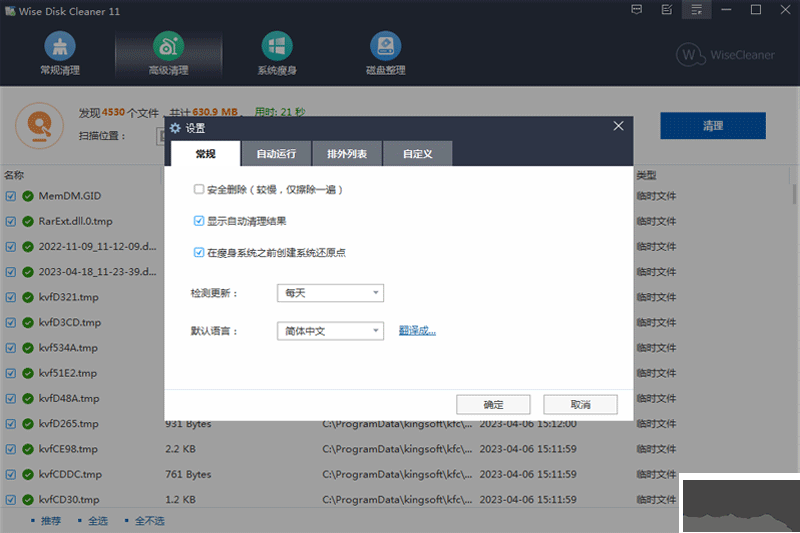The width and height of the screenshot is (800, 533).
Task: Open the 检测更新 frequency dropdown
Action: click(330, 293)
